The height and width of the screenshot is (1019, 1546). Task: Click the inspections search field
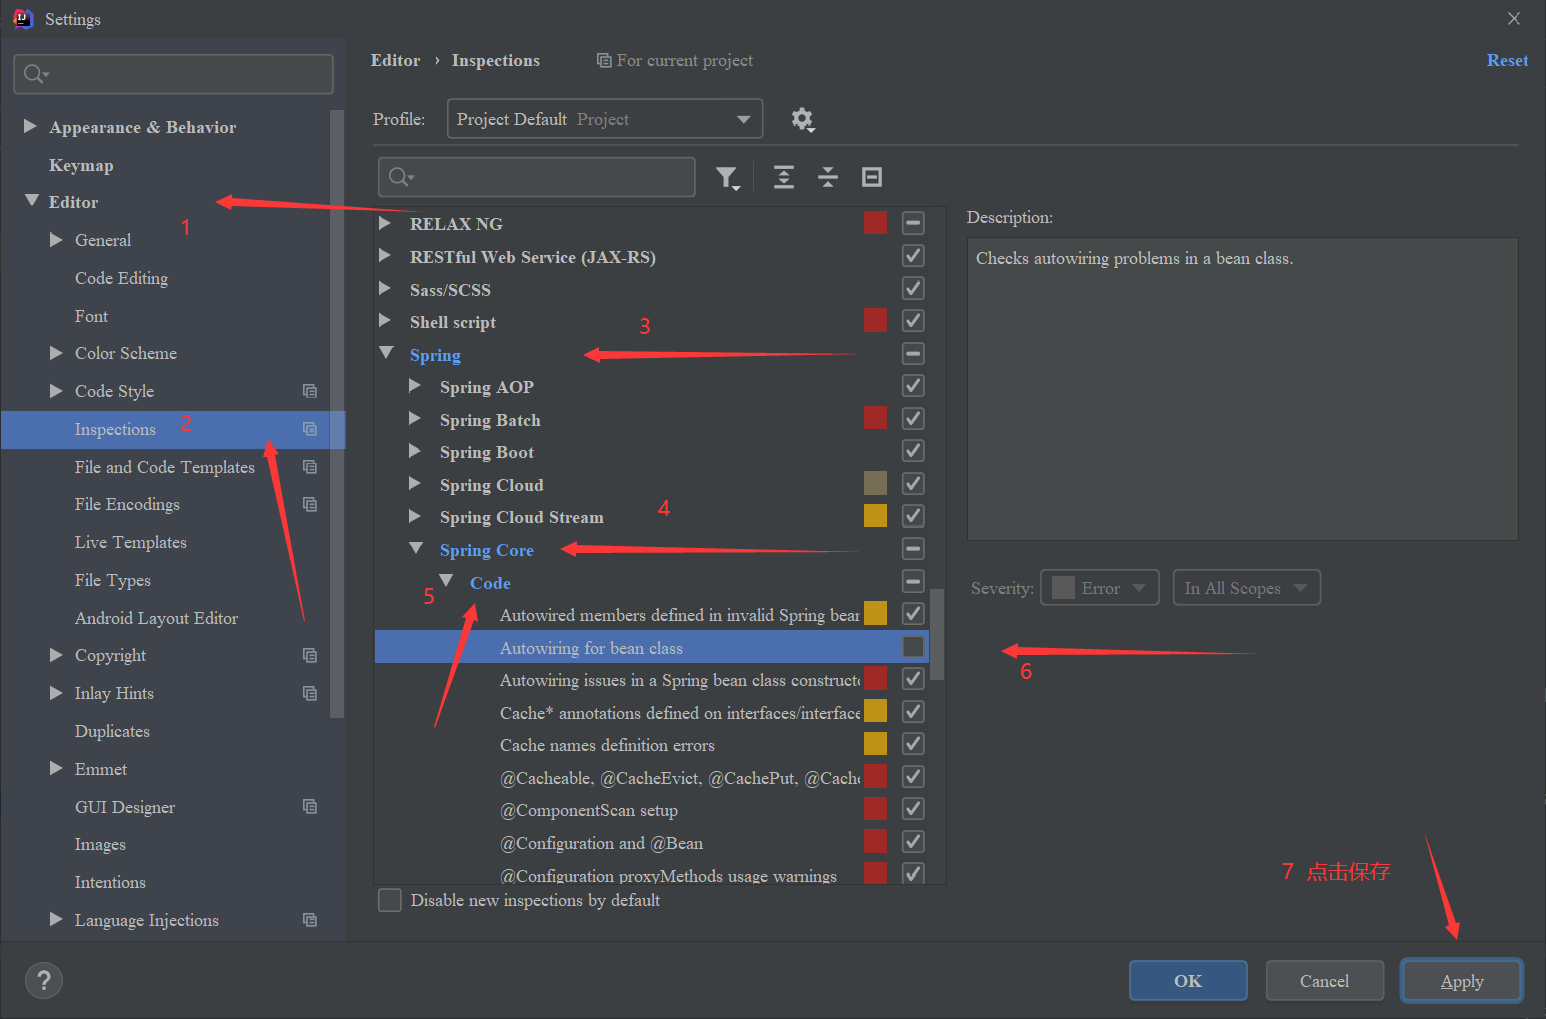536,177
